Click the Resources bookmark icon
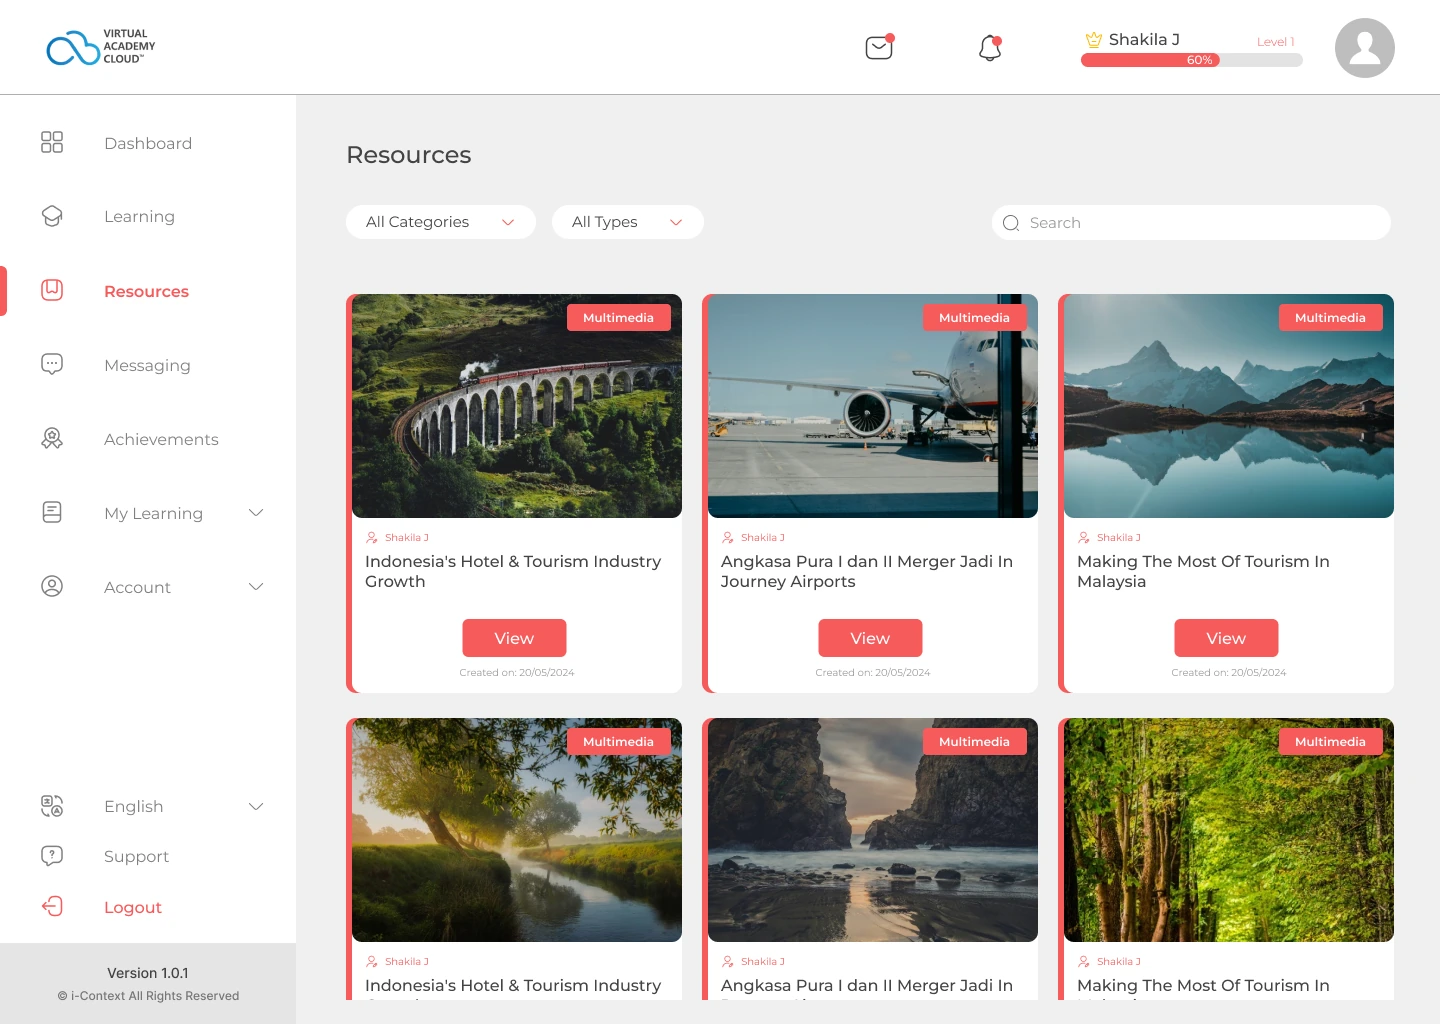The width and height of the screenshot is (1440, 1024). coord(52,290)
